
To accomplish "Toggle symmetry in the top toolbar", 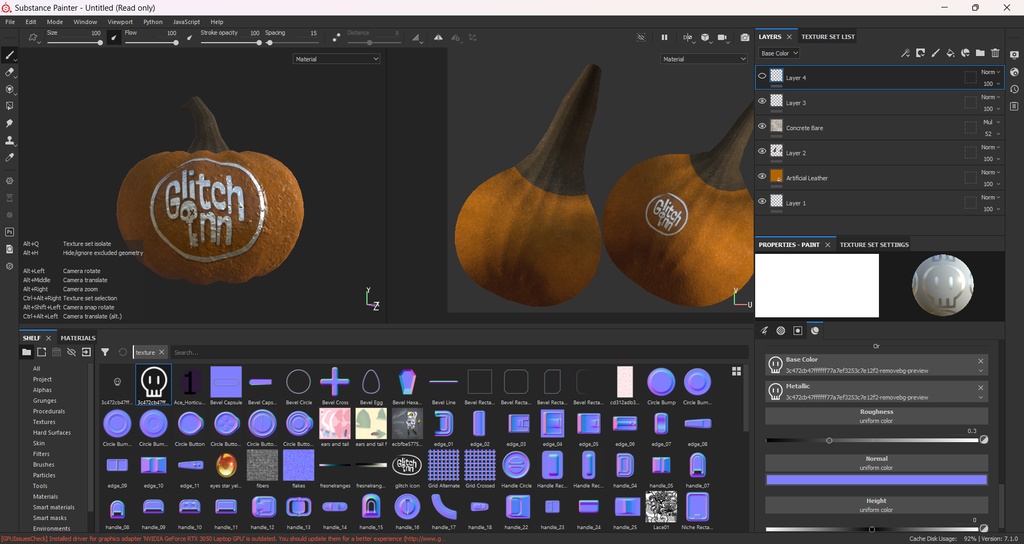I will pos(438,38).
